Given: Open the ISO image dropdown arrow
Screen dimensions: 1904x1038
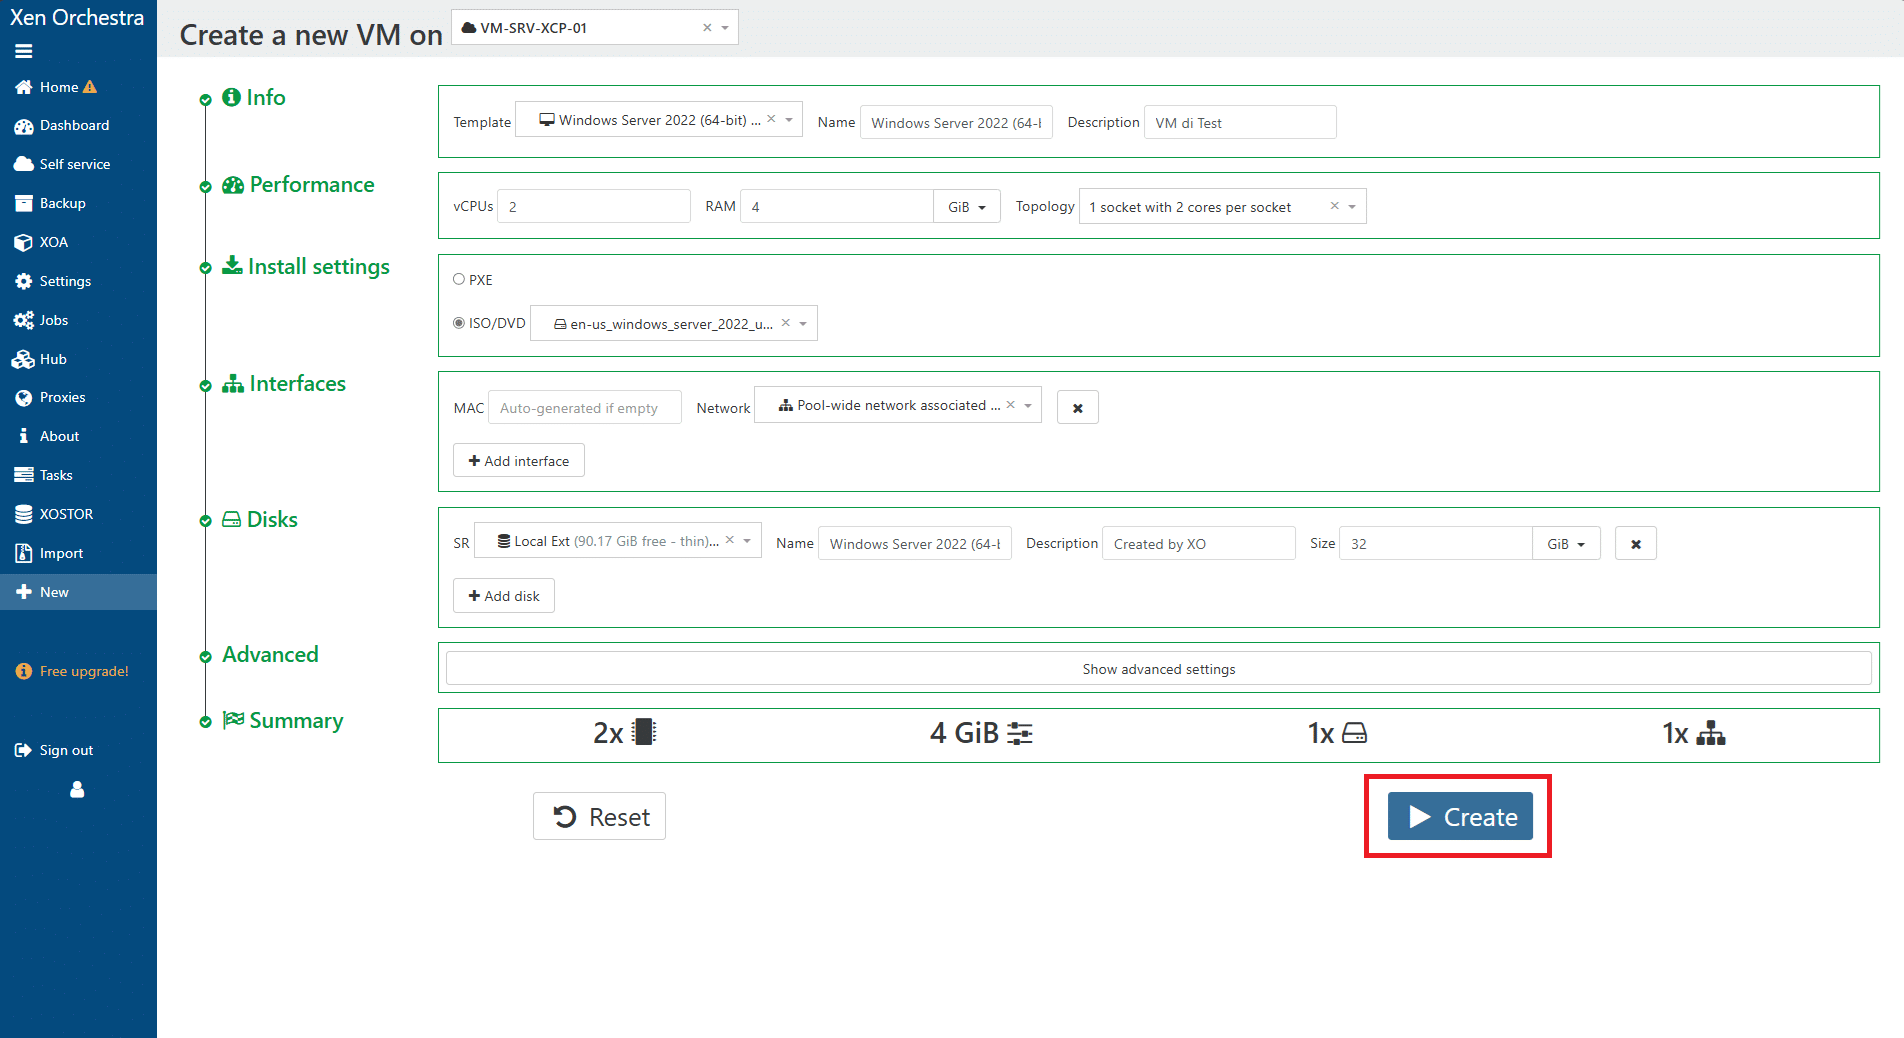Looking at the screenshot, I should tap(803, 324).
